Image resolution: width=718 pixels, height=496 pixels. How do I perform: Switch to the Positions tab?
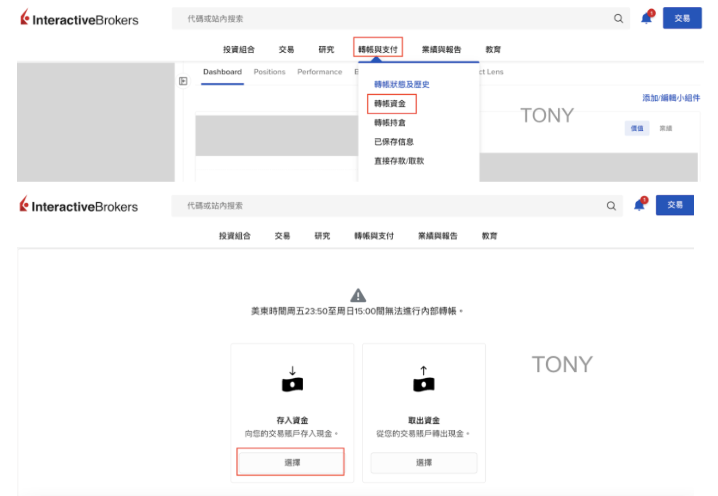tap(269, 72)
